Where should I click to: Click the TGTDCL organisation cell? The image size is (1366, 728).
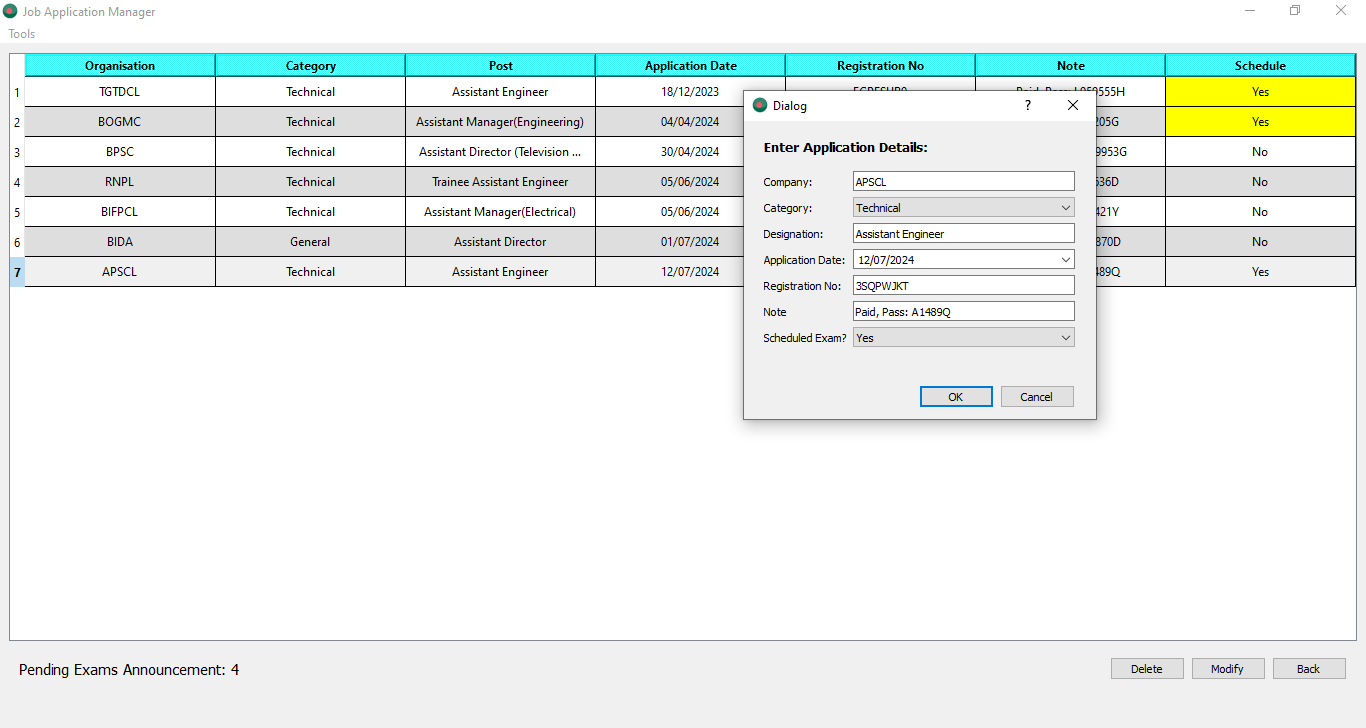click(x=120, y=92)
